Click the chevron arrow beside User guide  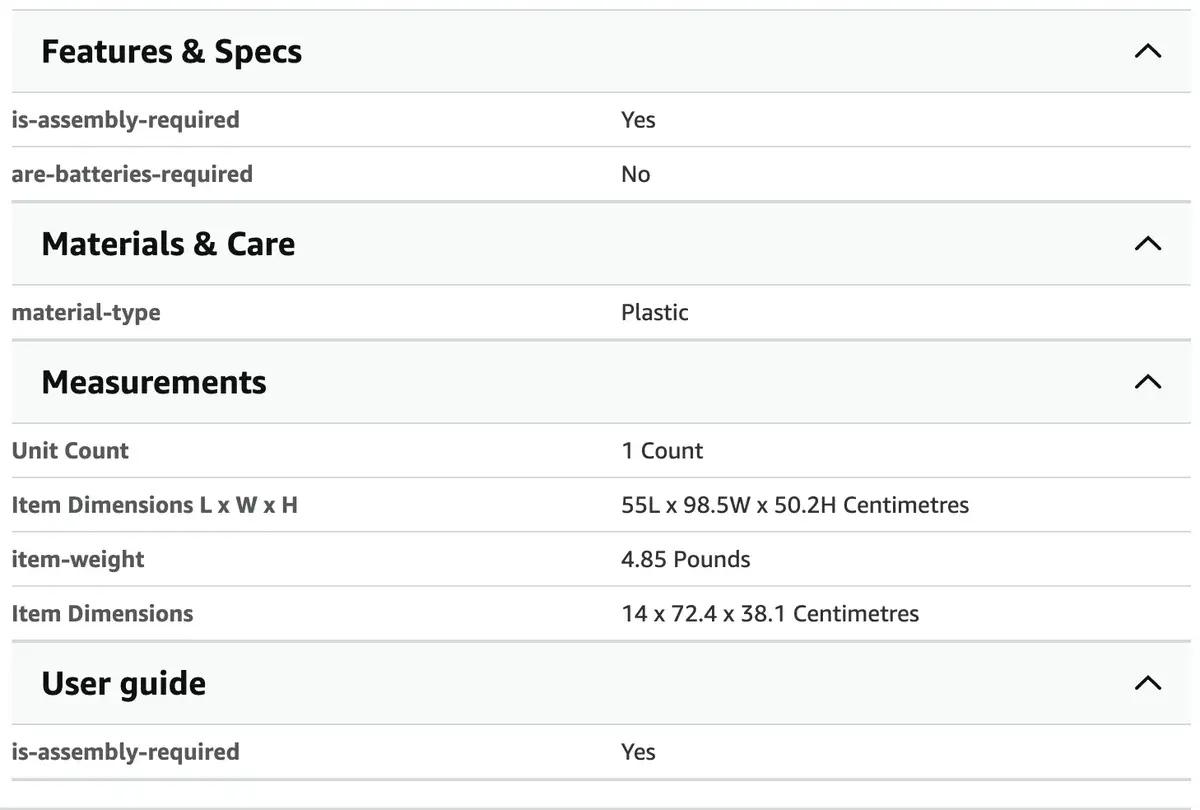point(1148,683)
